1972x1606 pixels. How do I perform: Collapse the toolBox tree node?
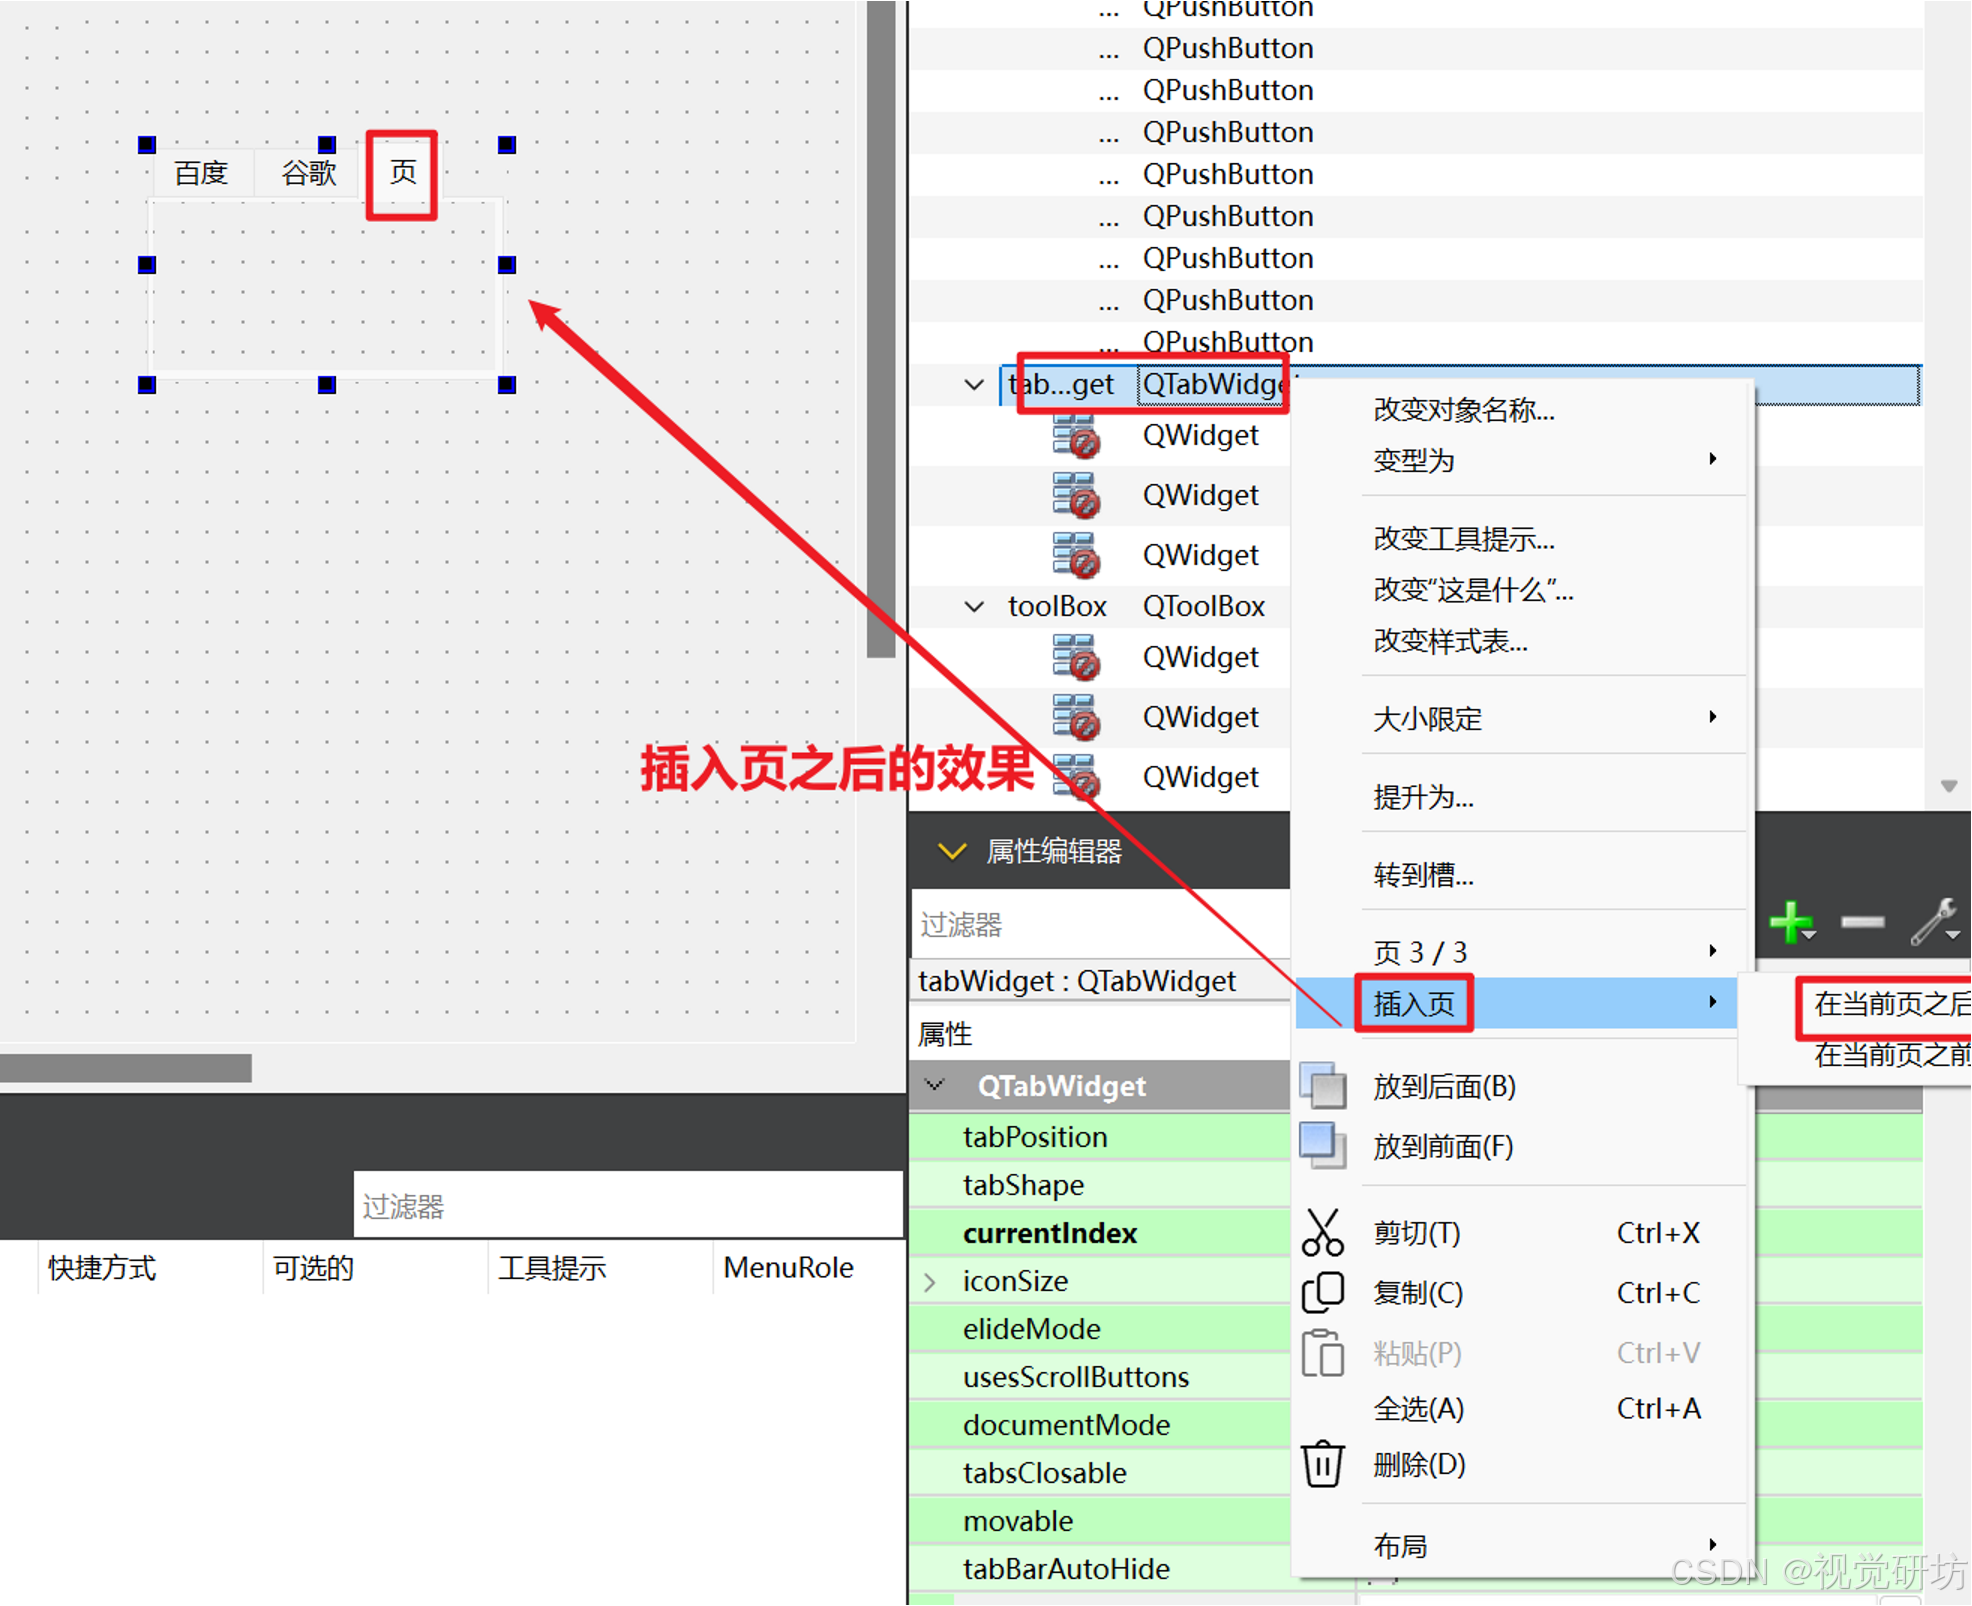pos(974,606)
